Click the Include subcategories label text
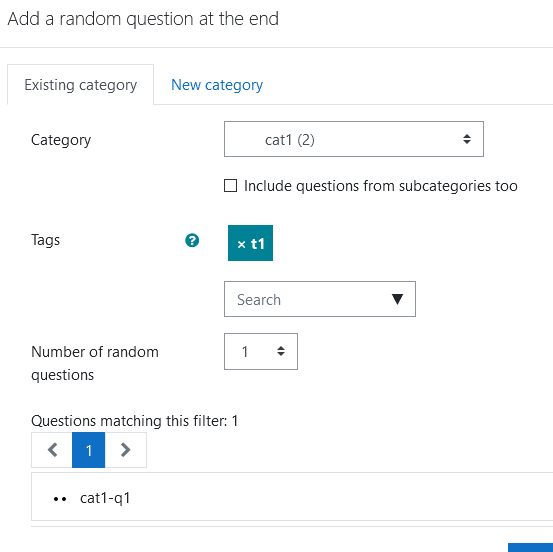 381,186
